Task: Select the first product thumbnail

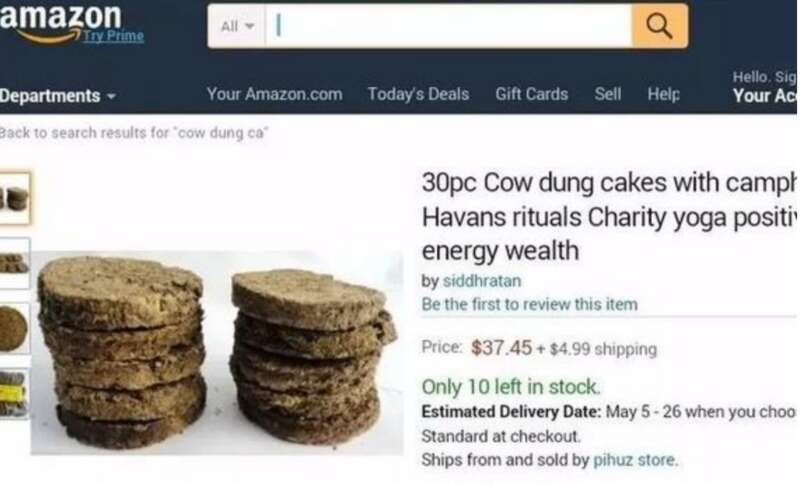Action: 15,198
